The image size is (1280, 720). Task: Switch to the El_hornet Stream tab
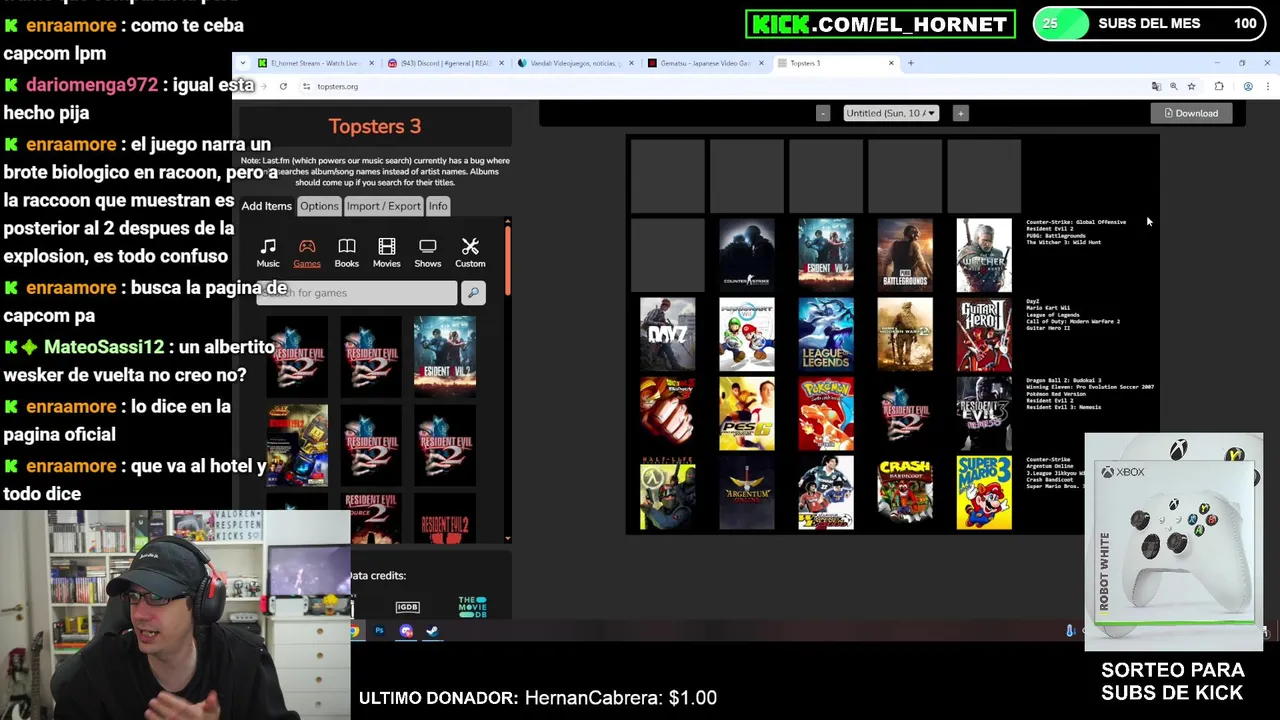[x=314, y=63]
